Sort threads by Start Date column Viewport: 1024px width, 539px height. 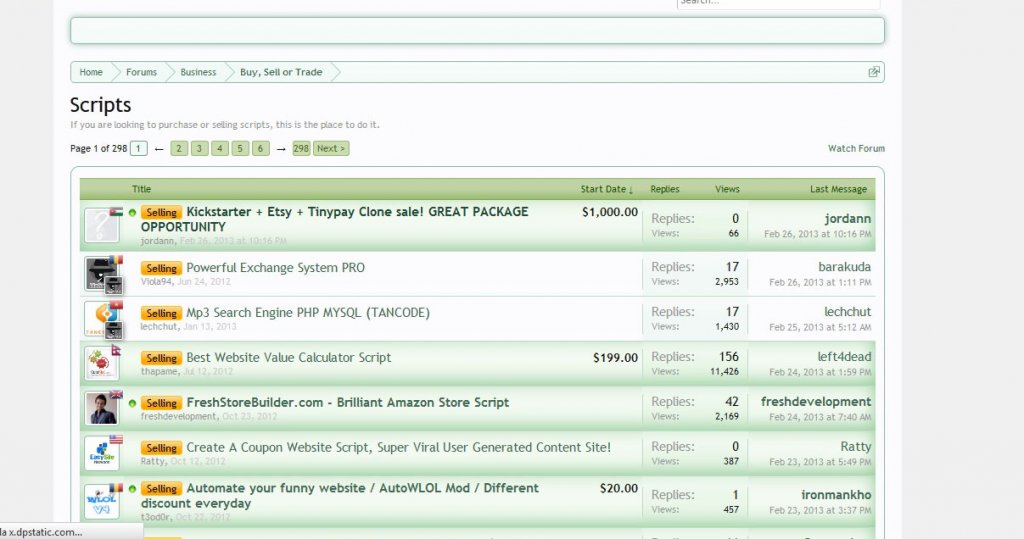point(606,189)
